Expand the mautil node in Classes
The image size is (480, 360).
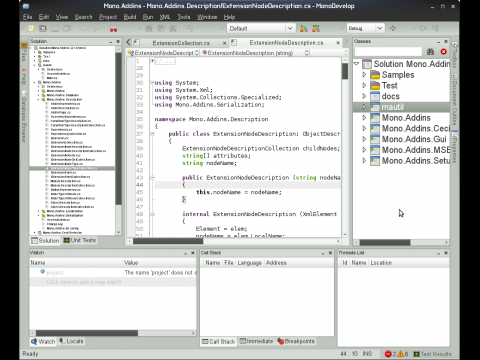[364, 107]
